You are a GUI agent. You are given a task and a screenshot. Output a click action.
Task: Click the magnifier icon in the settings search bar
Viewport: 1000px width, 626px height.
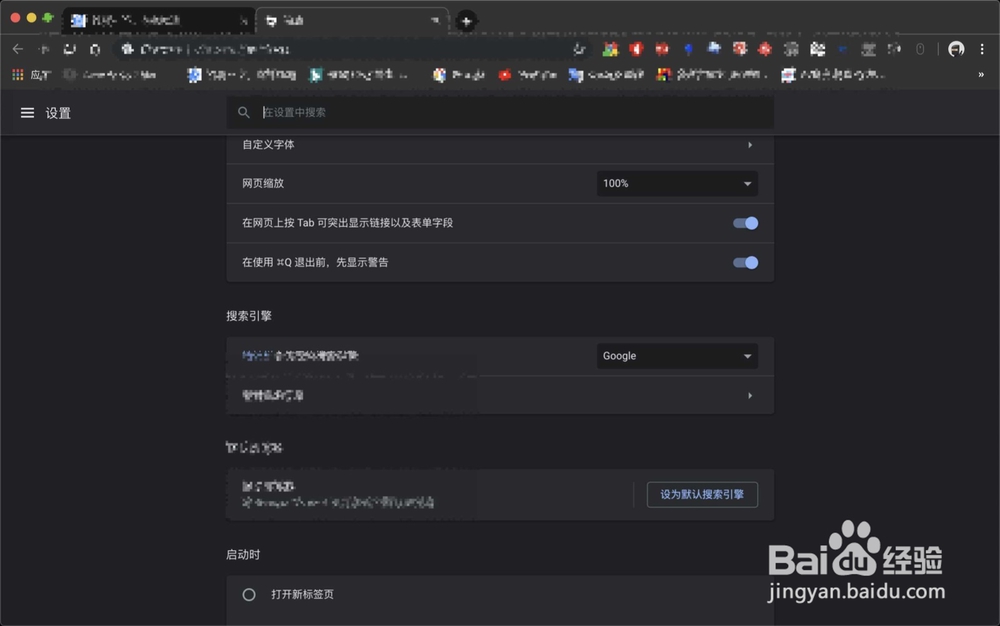[x=243, y=112]
